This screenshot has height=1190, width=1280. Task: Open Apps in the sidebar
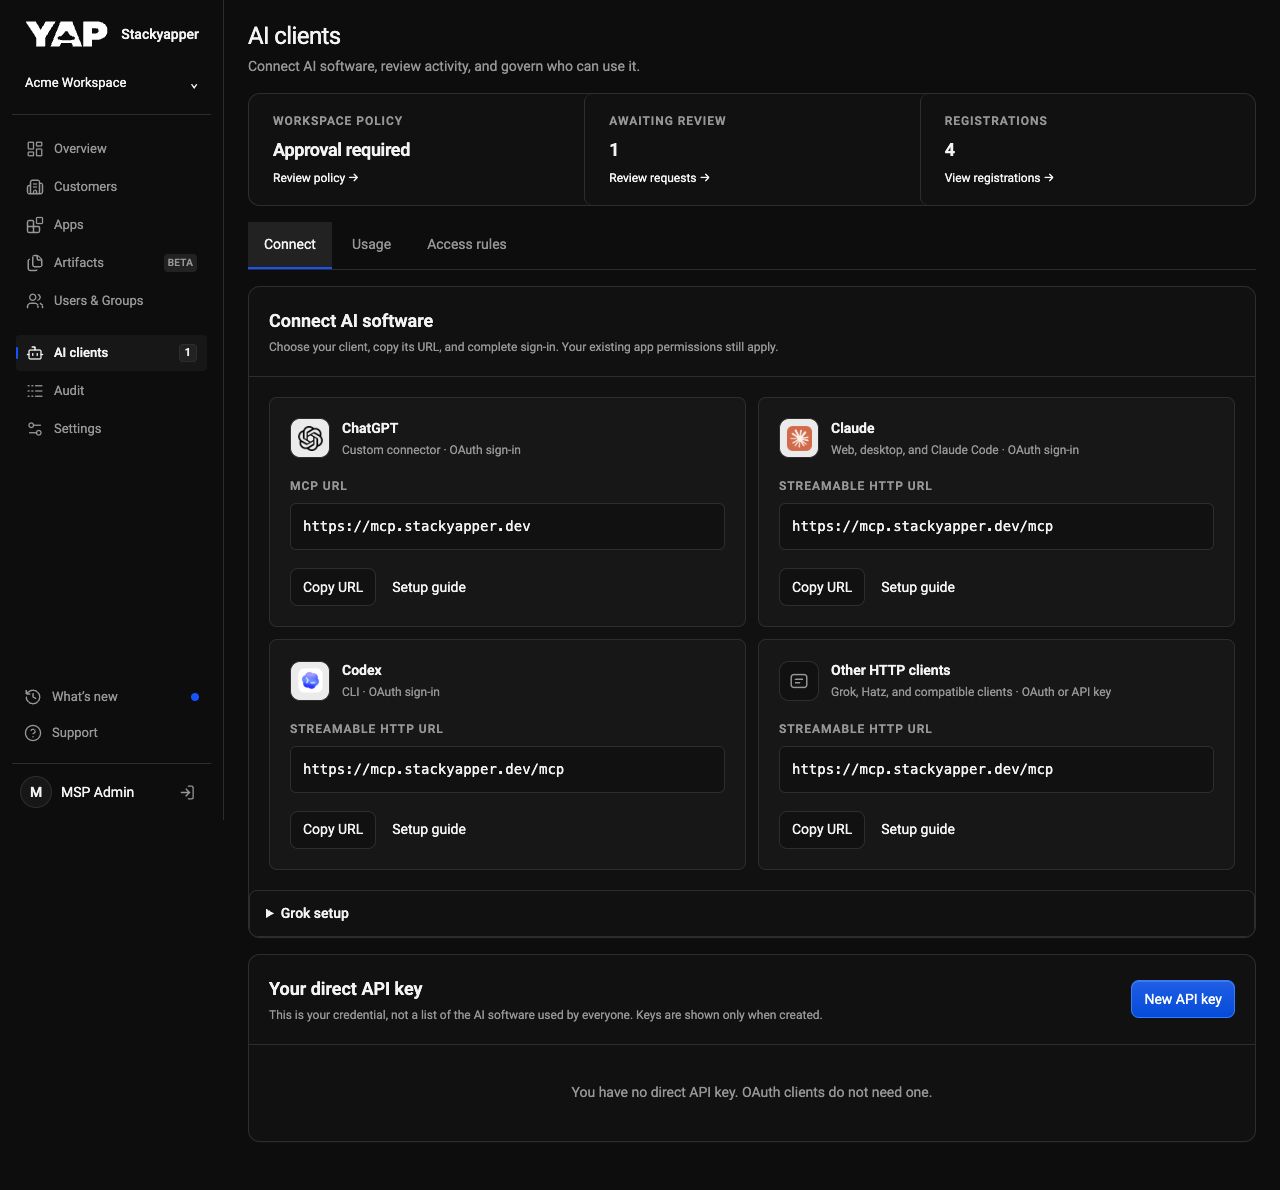111,225
